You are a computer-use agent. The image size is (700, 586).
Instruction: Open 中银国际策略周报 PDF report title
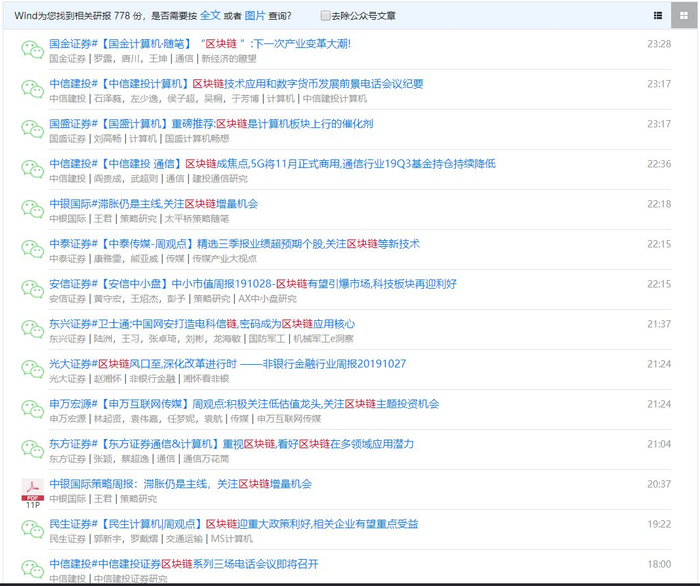coord(180,484)
